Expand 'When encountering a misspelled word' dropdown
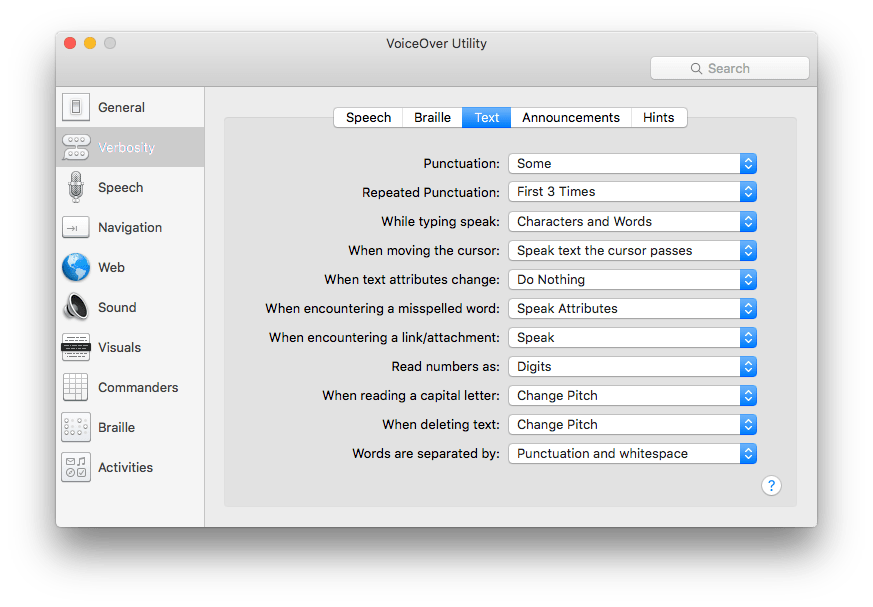Screen dimensions: 873x607 point(632,308)
